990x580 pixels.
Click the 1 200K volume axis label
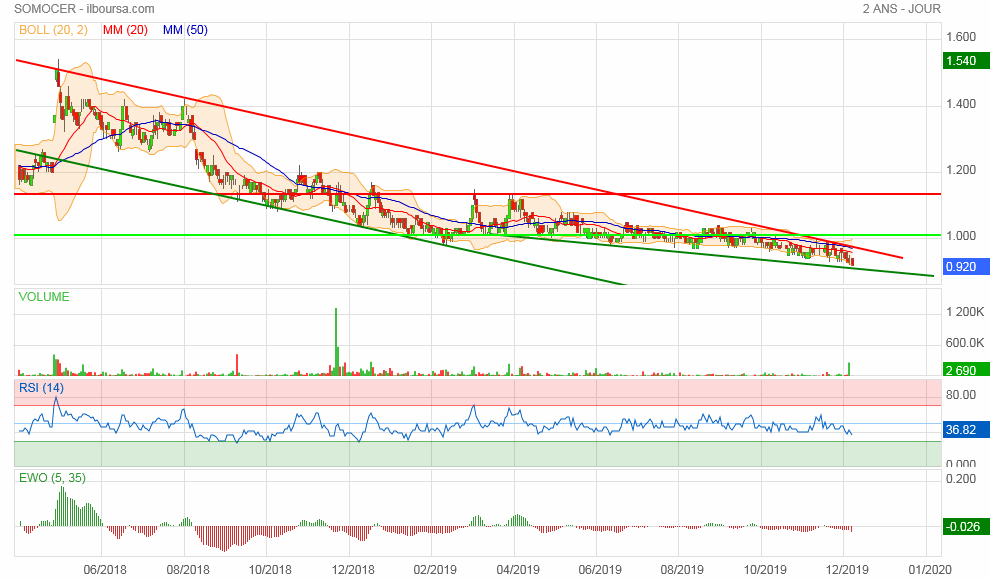965,312
